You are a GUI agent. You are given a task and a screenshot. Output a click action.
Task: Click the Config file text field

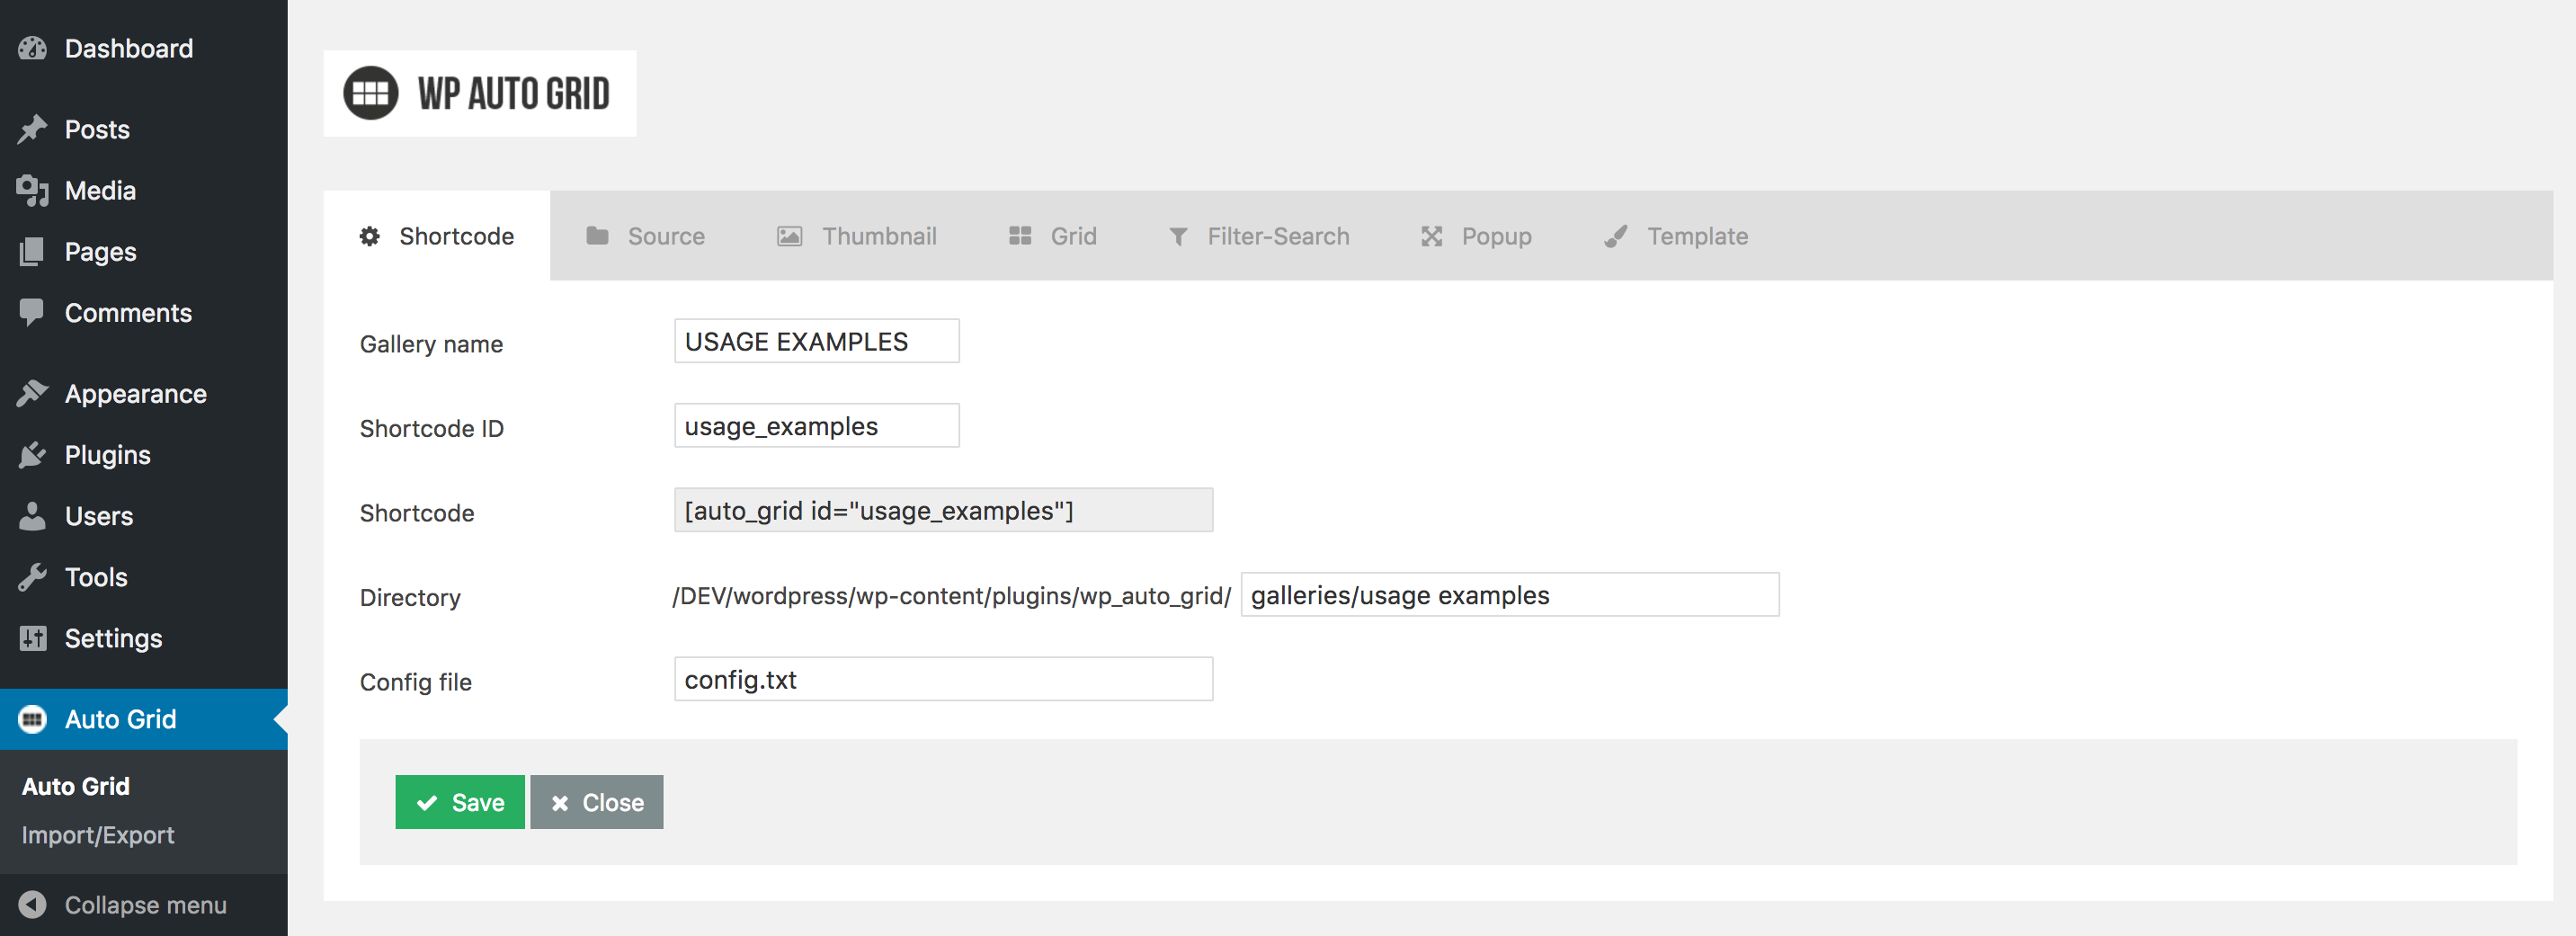[x=944, y=679]
